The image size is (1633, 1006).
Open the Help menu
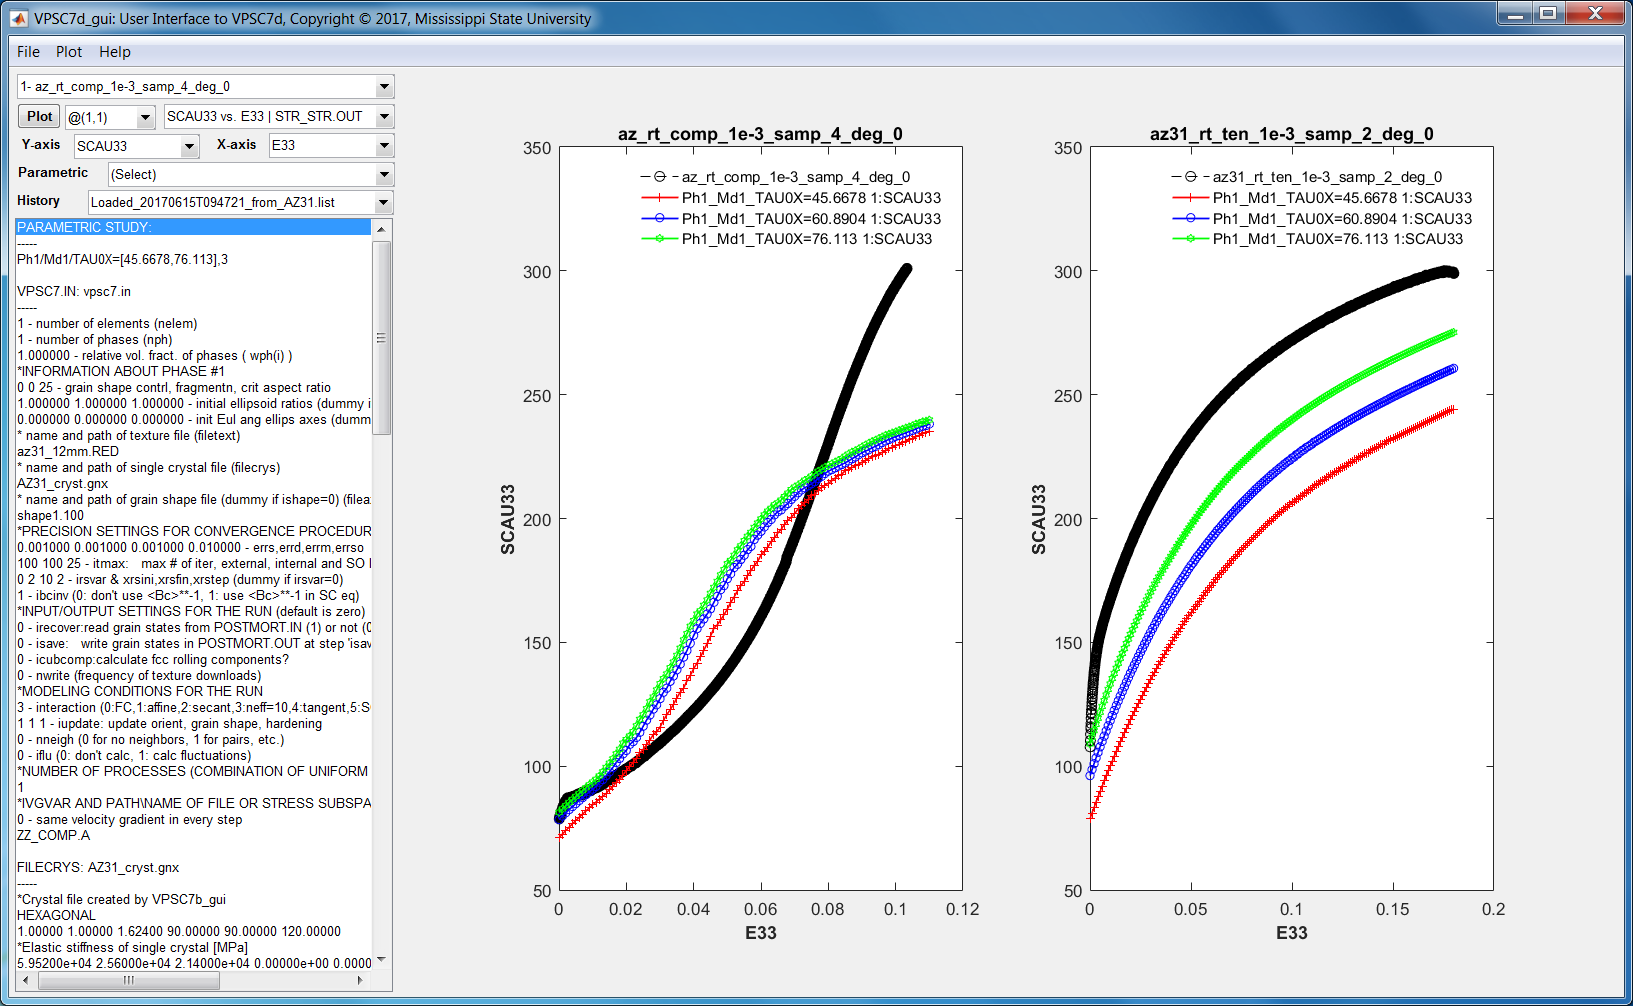coord(114,52)
